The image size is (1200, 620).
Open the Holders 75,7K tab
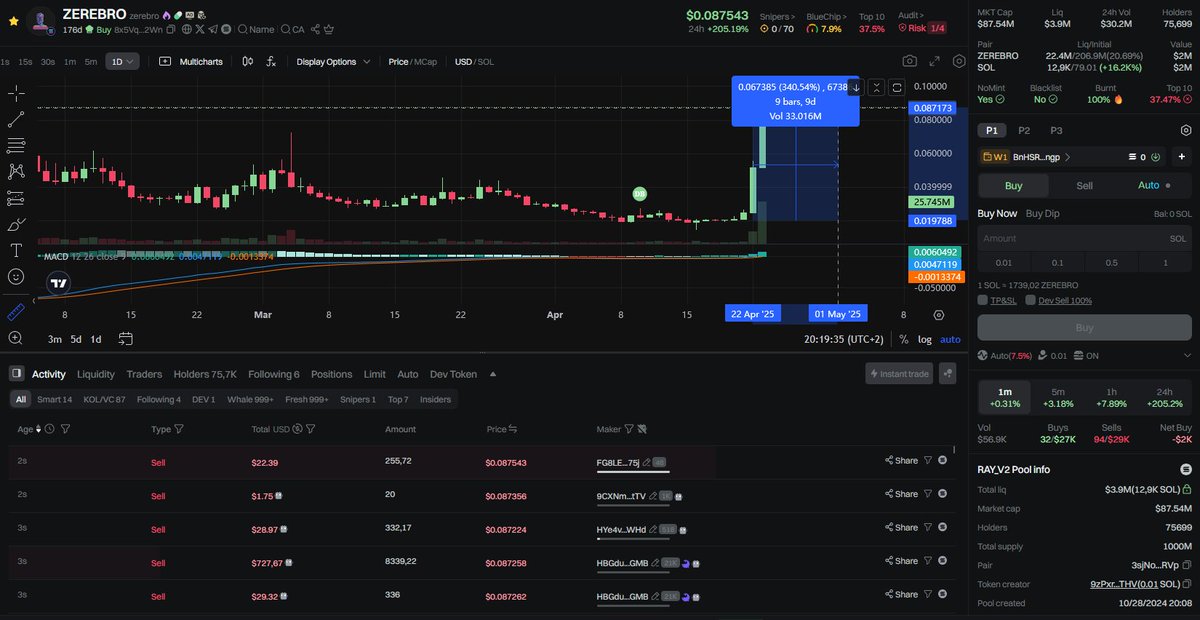pyautogui.click(x=205, y=374)
